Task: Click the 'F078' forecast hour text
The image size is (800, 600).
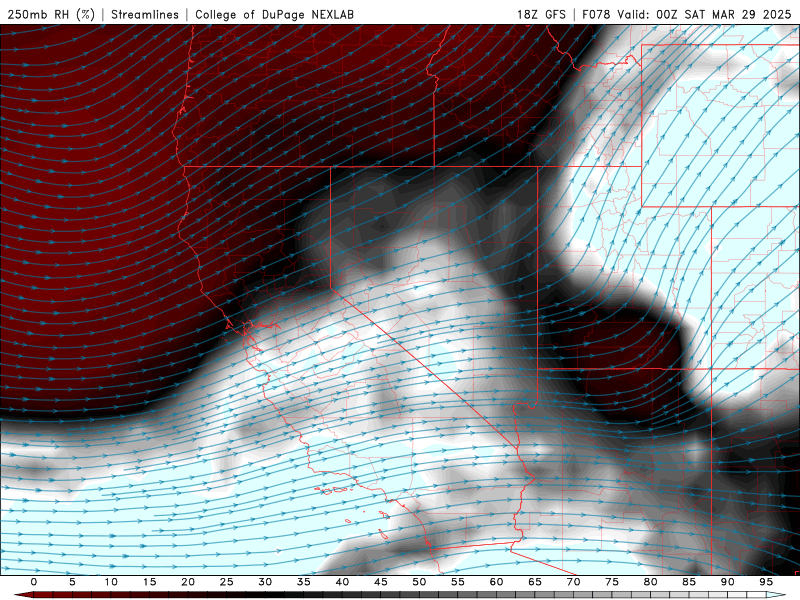Action: tap(596, 14)
